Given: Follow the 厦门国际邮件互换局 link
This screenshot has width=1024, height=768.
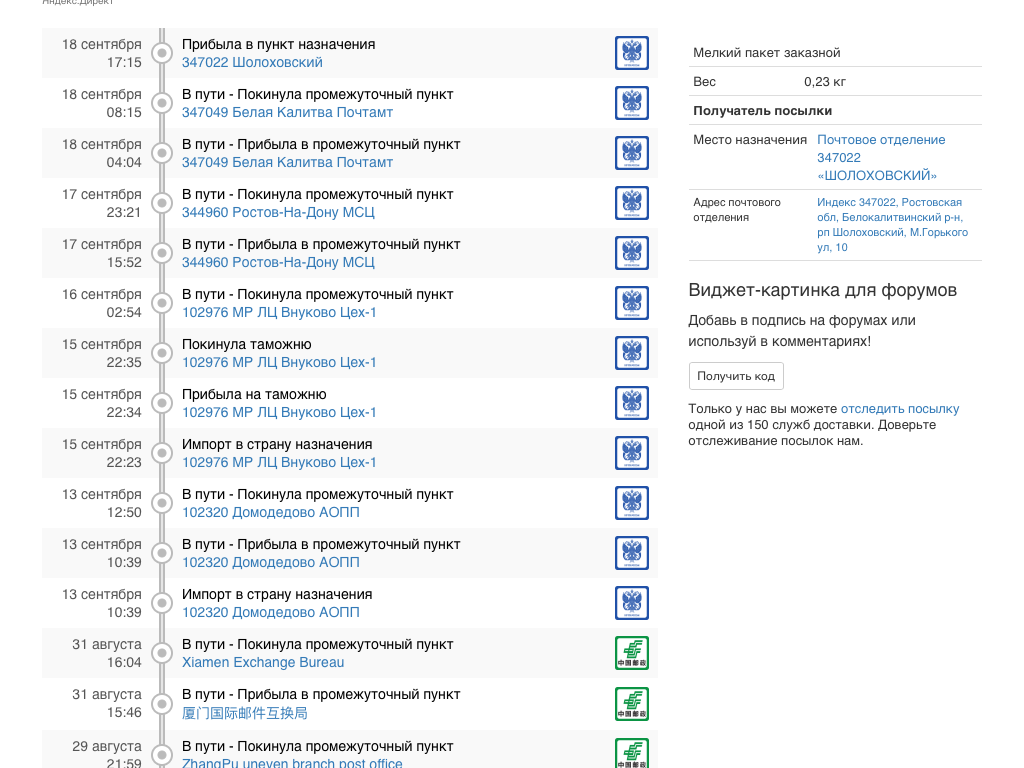Looking at the screenshot, I should (245, 713).
